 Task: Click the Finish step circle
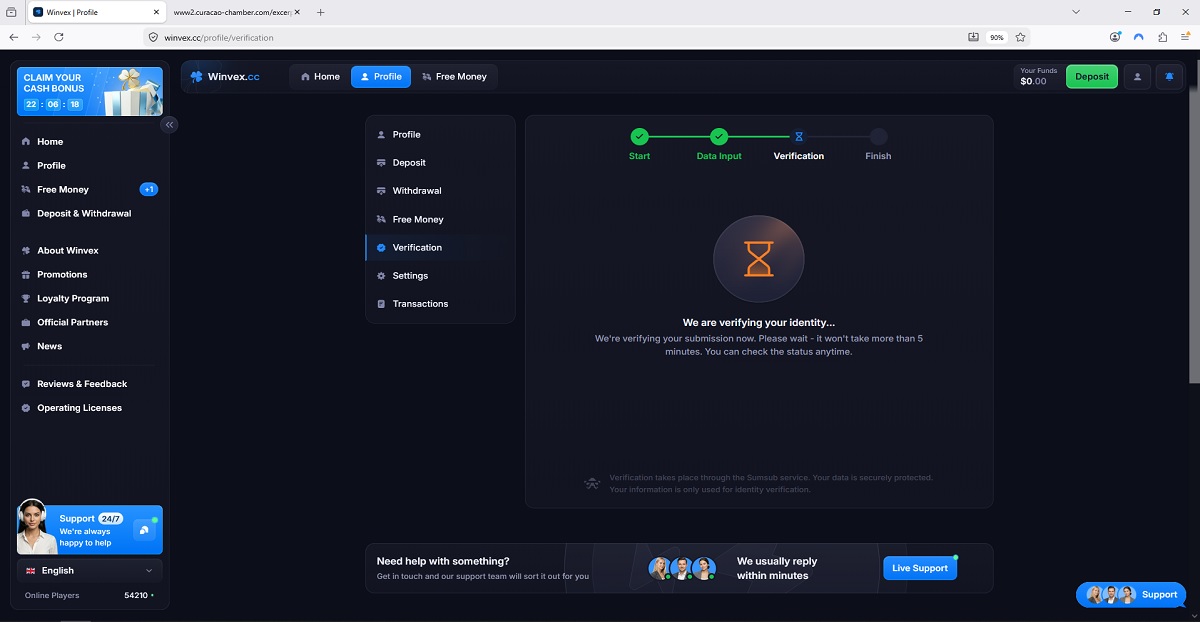878,137
